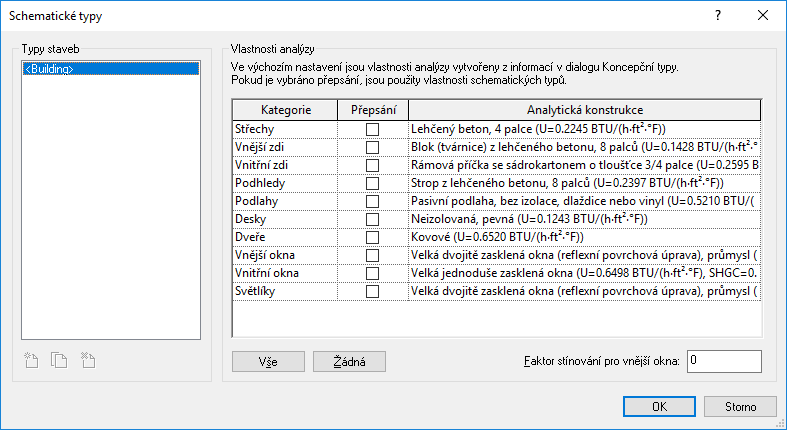This screenshot has height=430, width=787.
Task: Check the override box for Dveře
Action: [373, 238]
